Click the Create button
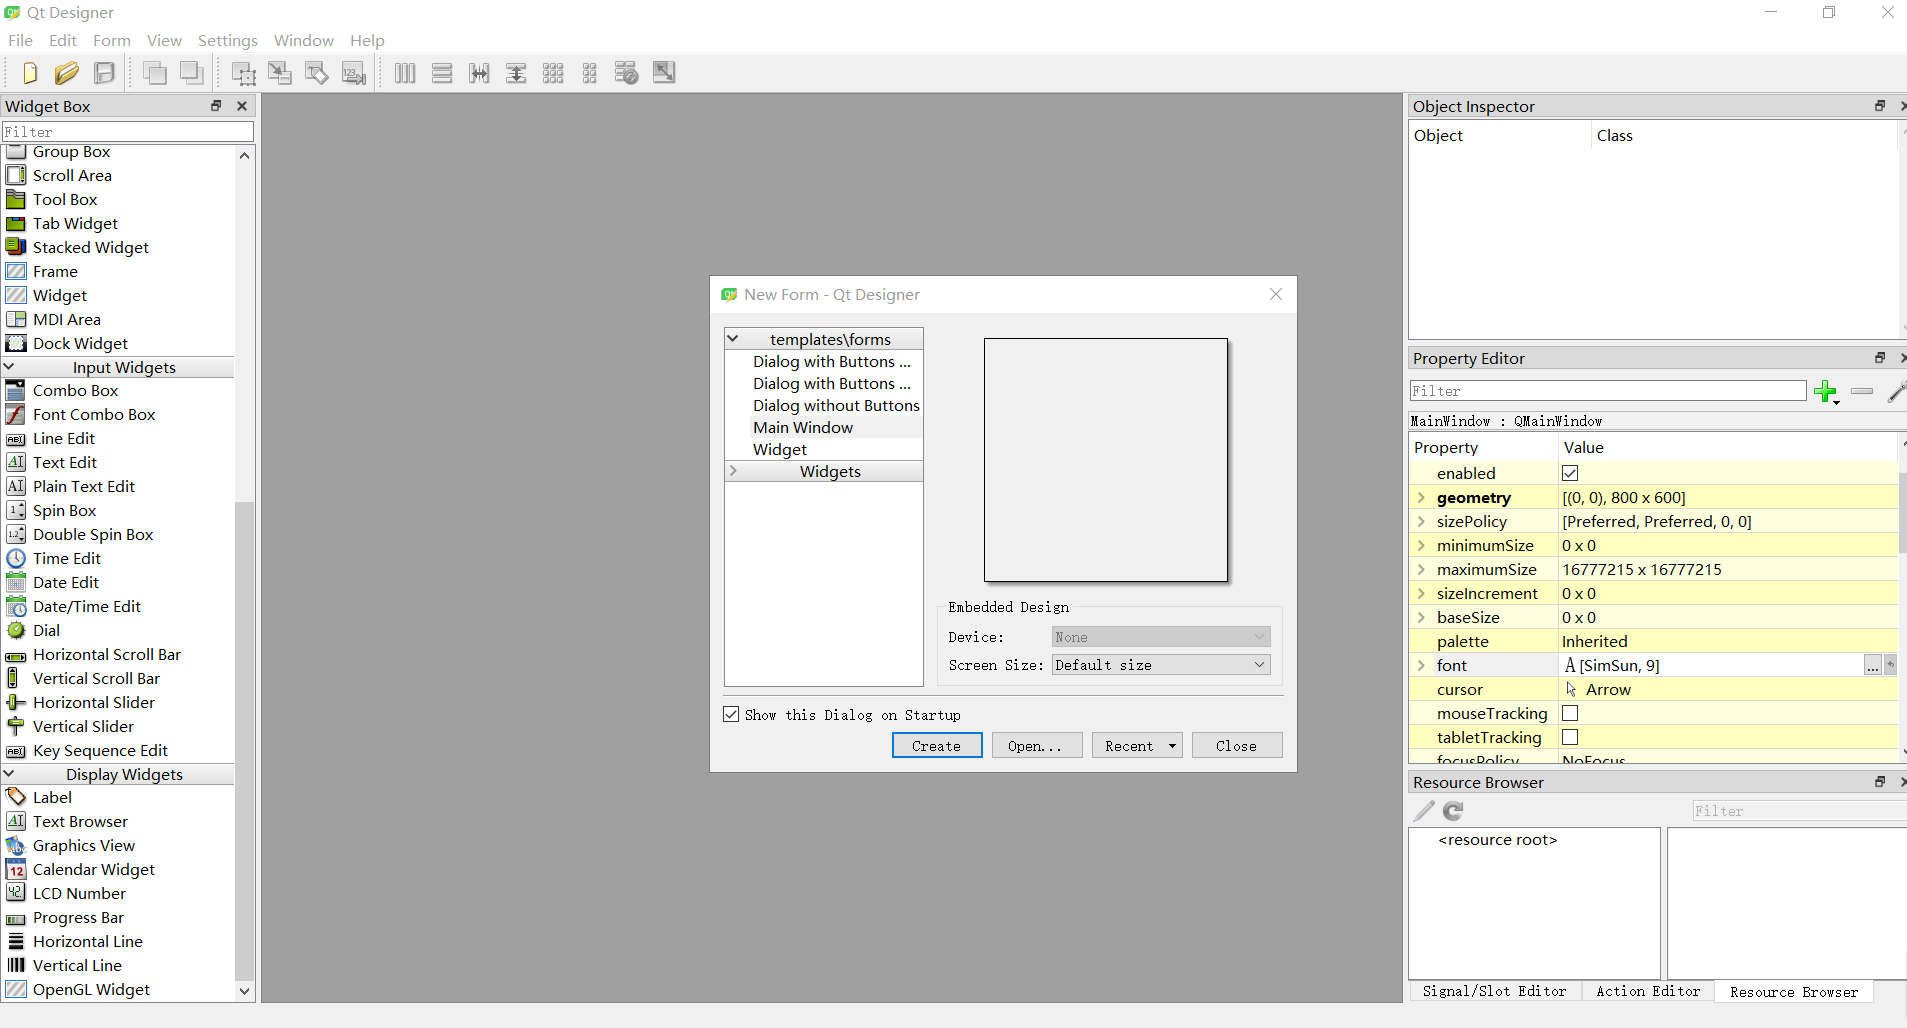Viewport: 1907px width, 1028px height. click(x=936, y=745)
